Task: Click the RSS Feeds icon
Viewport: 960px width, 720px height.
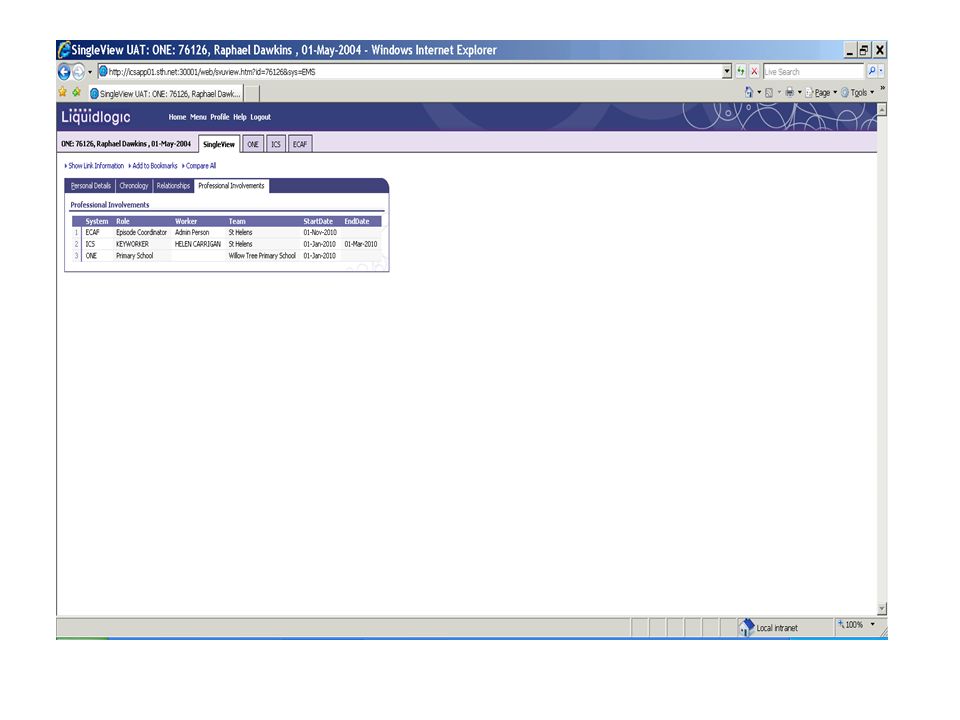Action: [769, 92]
